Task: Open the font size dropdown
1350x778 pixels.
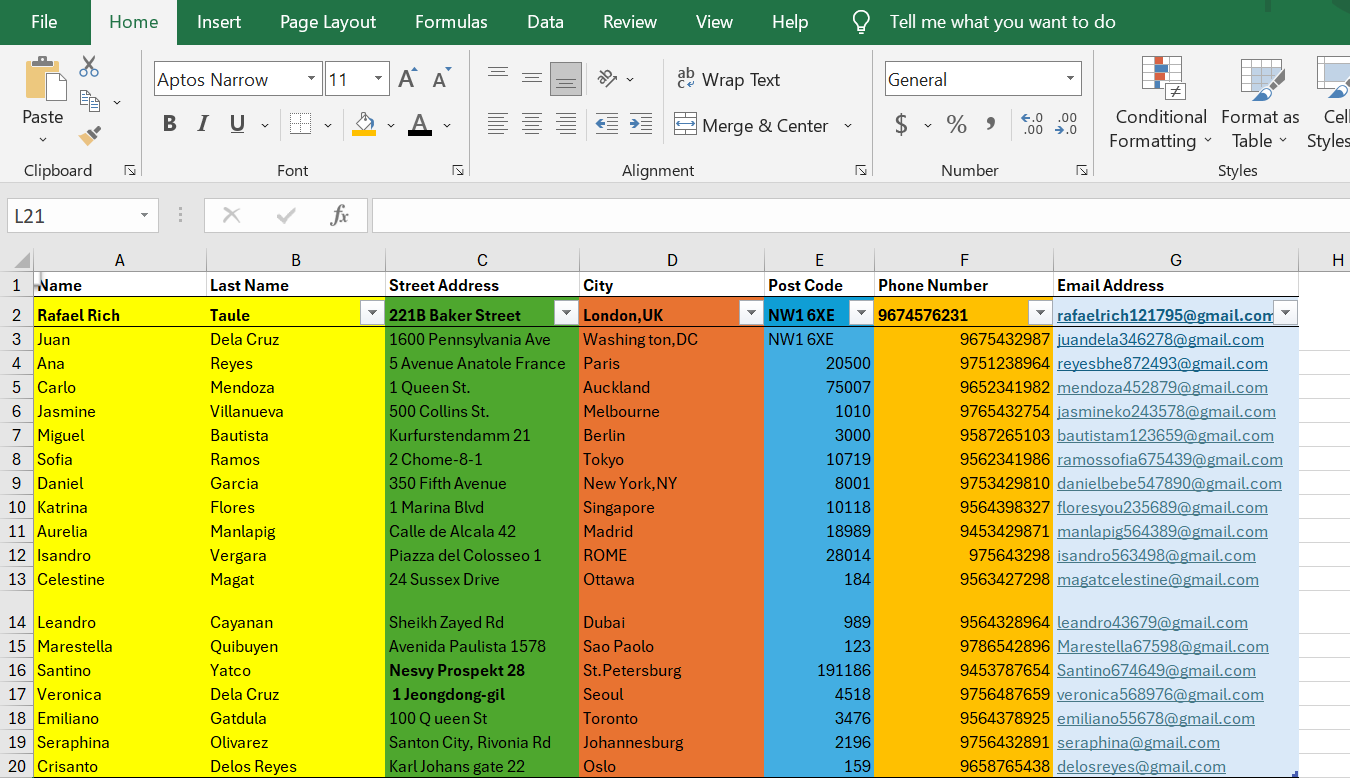Action: pos(379,79)
